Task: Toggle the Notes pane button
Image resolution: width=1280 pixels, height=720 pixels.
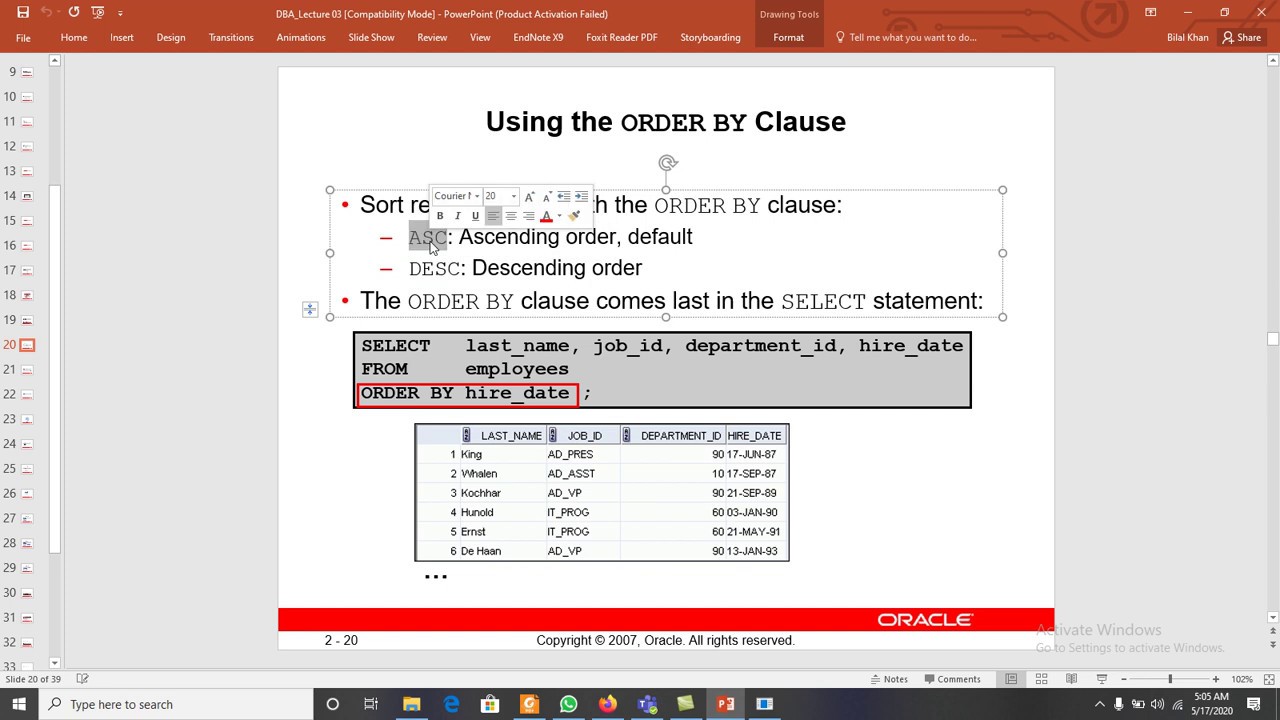Action: pyautogui.click(x=887, y=679)
